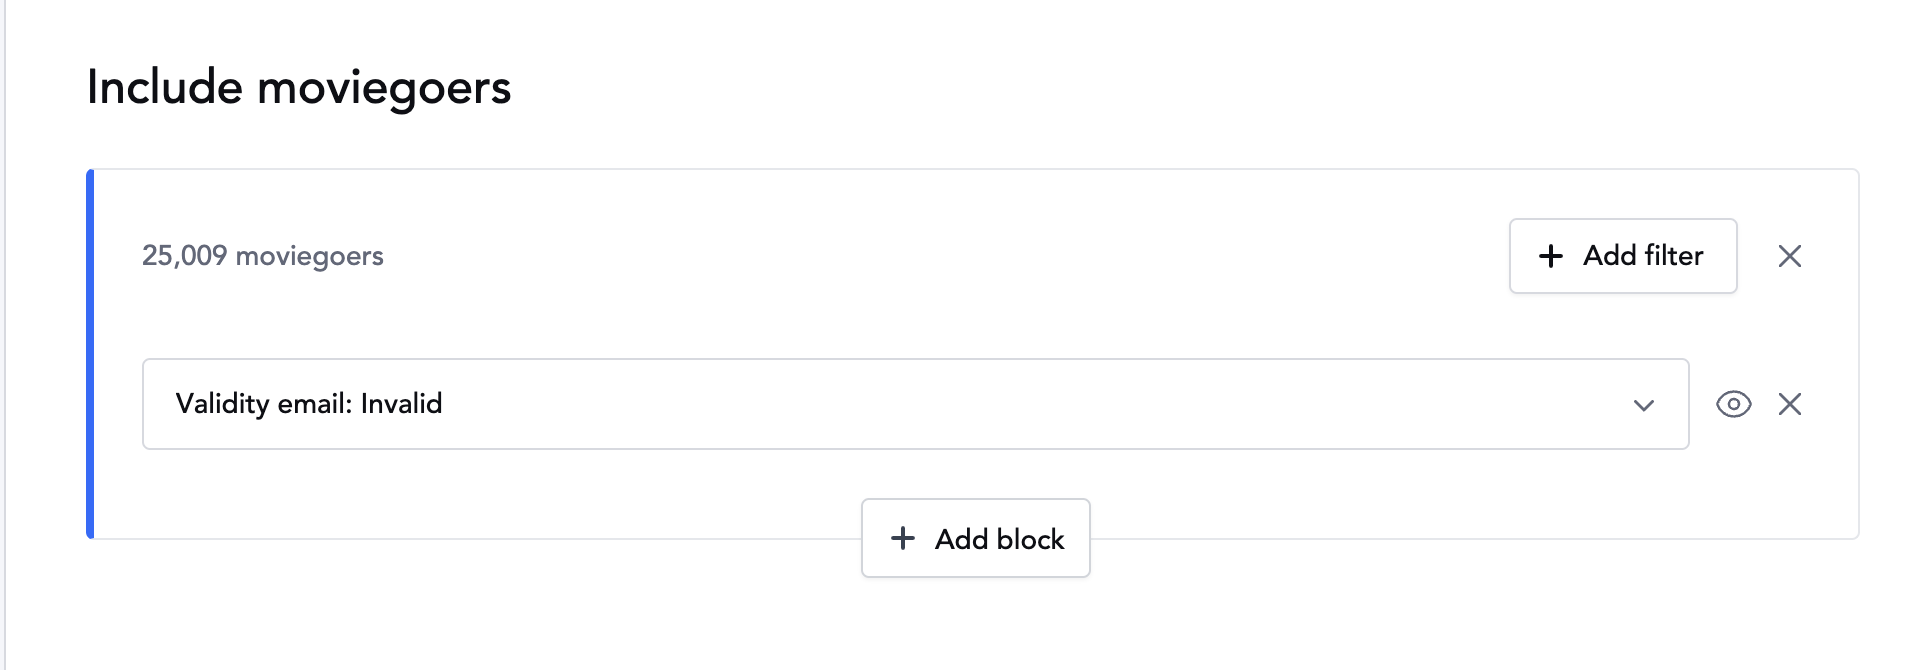Viewport: 1918px width, 670px height.
Task: Click the Add filter label text
Action: coord(1643,256)
